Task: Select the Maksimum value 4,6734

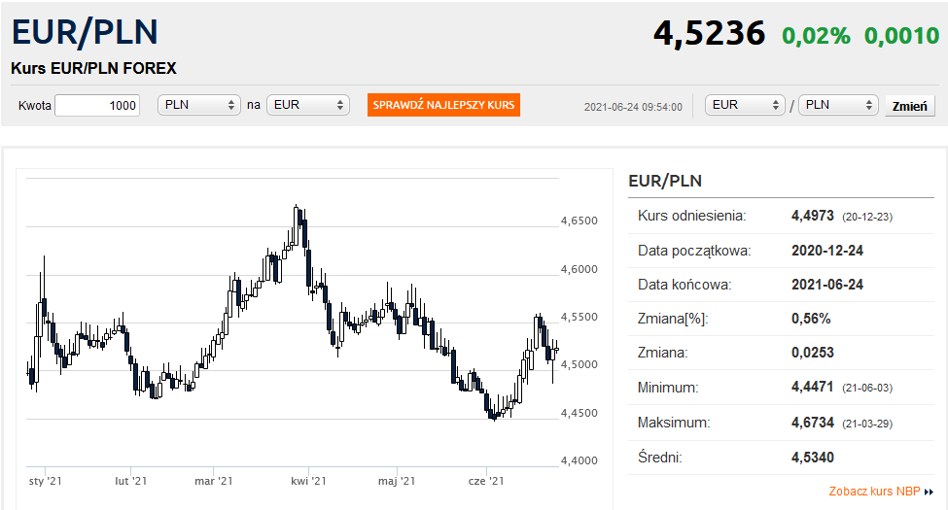Action: click(x=812, y=423)
